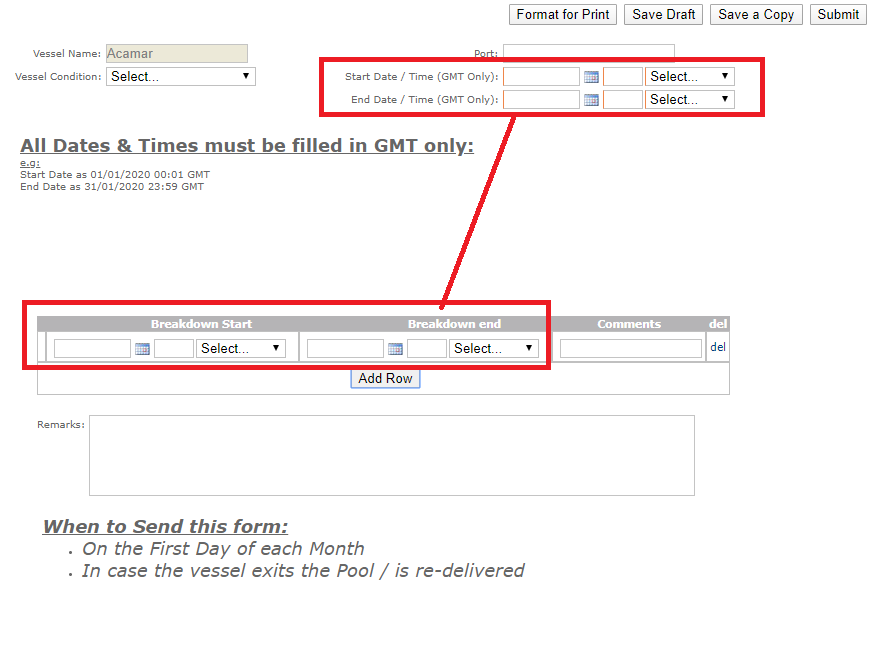Image resolution: width=876 pixels, height=647 pixels.
Task: Click the Save a Copy button
Action: 756,14
